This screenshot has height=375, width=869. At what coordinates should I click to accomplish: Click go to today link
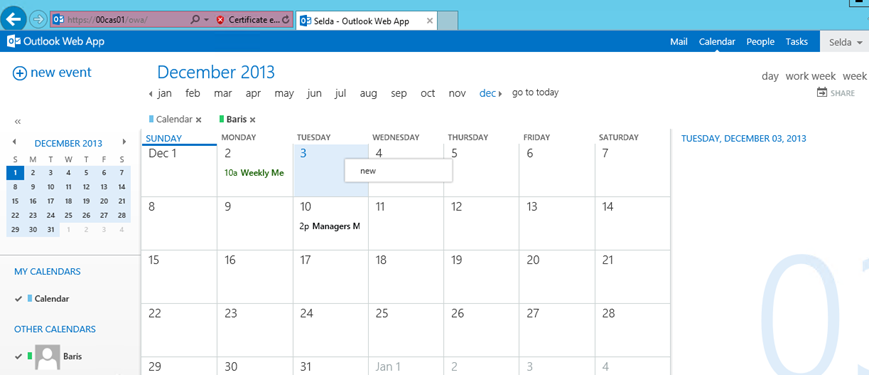[535, 93]
